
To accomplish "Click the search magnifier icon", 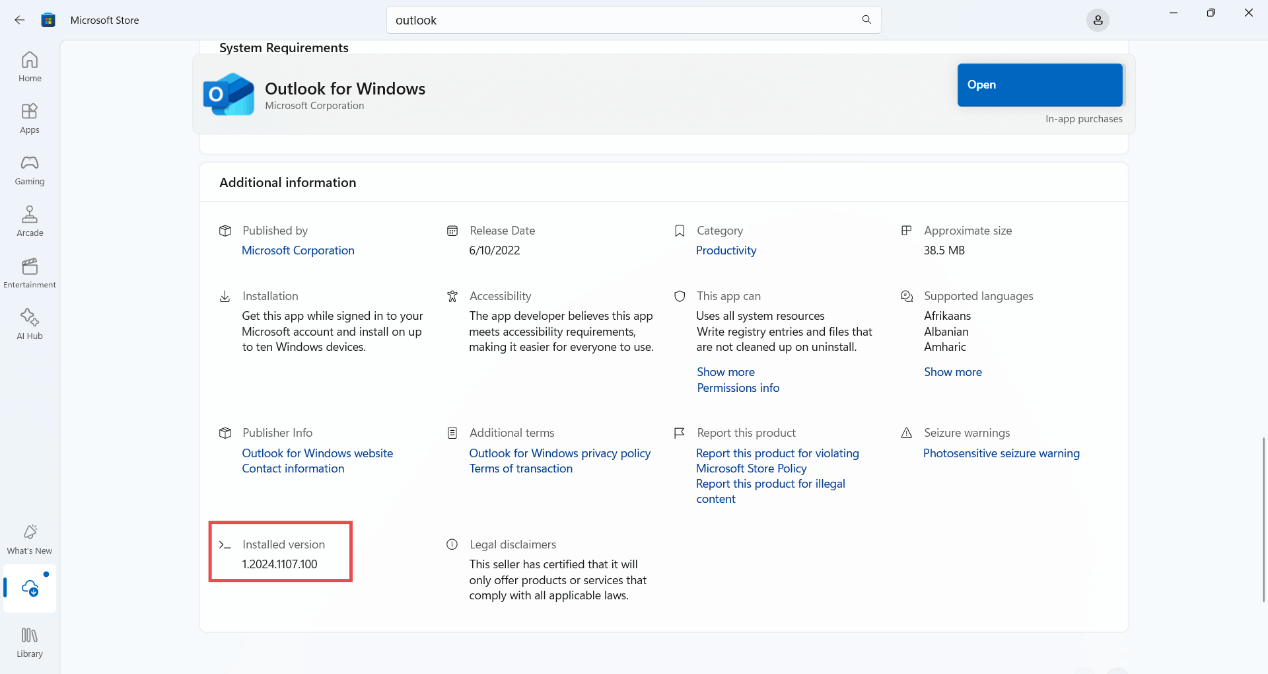I will click(866, 20).
